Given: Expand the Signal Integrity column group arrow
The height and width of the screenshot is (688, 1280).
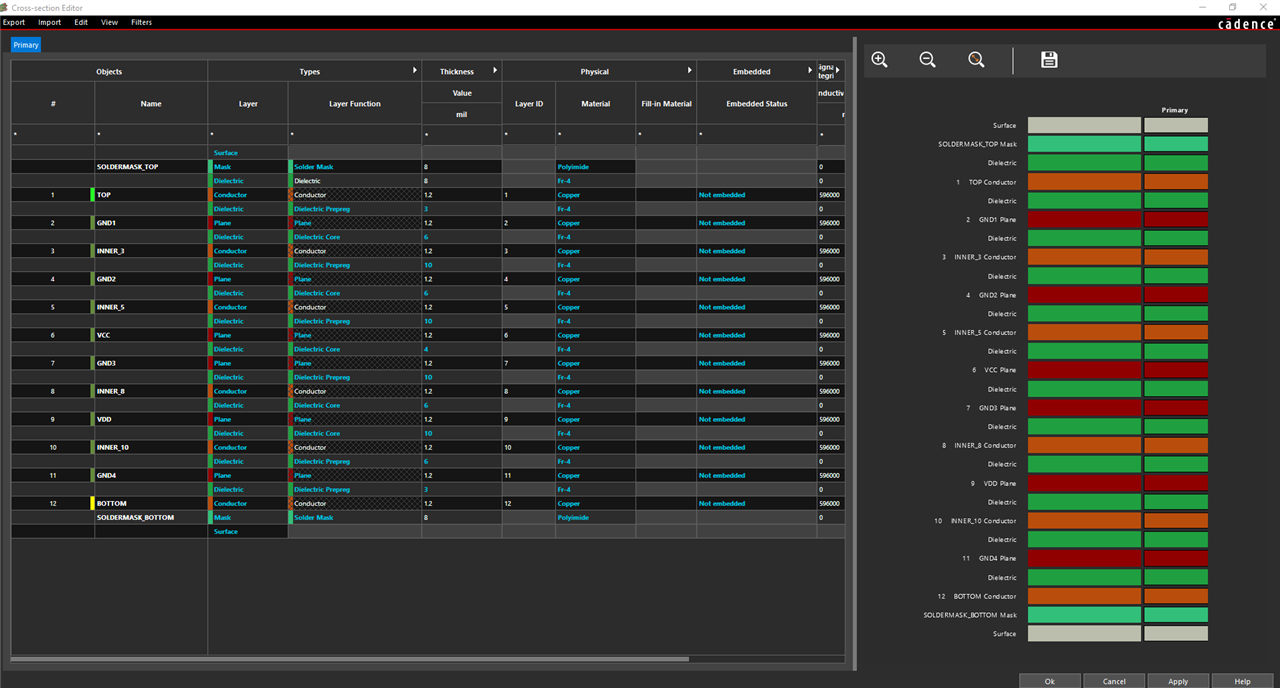Looking at the screenshot, I should click(838, 71).
